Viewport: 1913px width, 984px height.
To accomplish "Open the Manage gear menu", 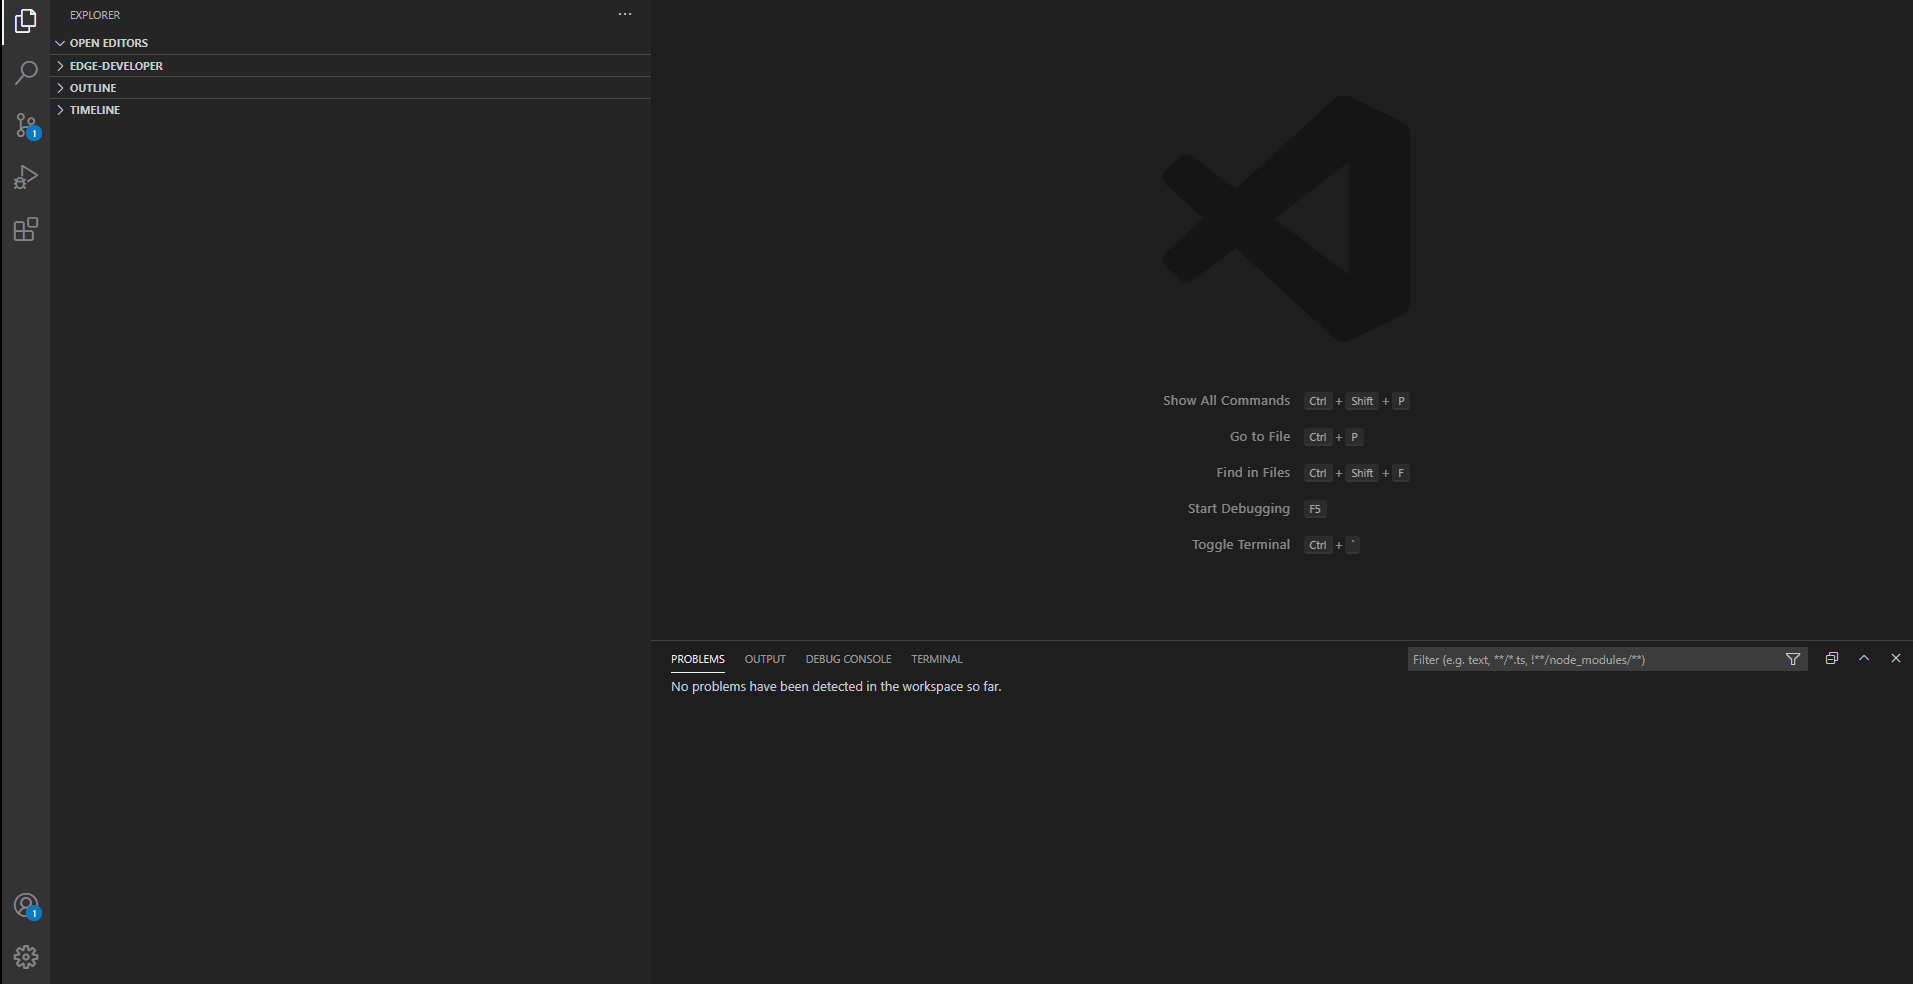I will (x=26, y=957).
